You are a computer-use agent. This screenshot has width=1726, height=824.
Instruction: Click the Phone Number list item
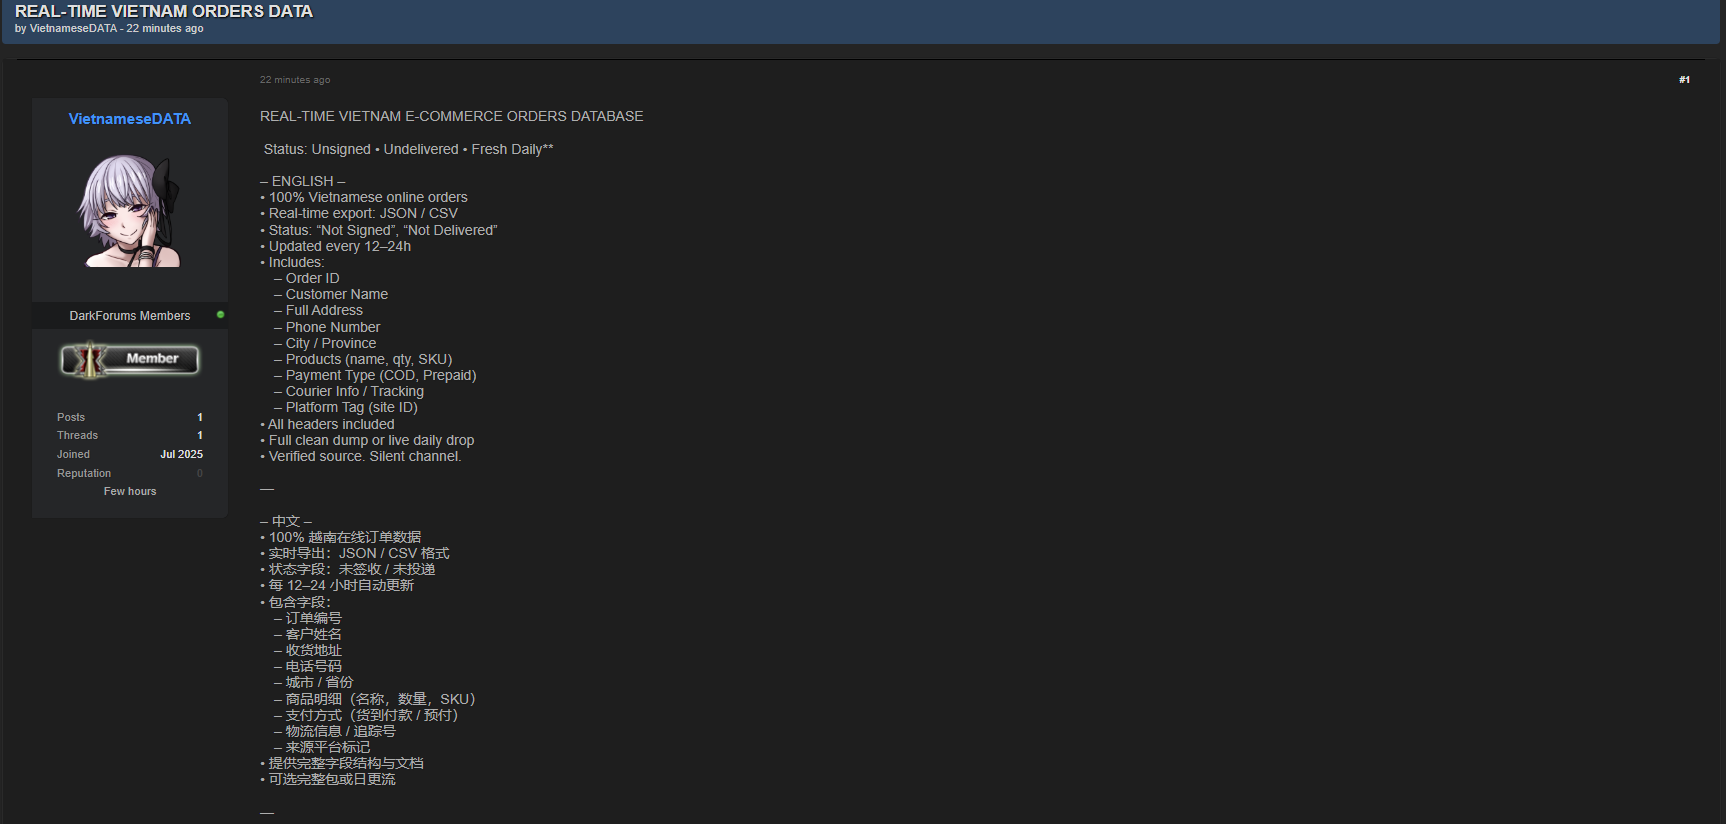point(332,327)
